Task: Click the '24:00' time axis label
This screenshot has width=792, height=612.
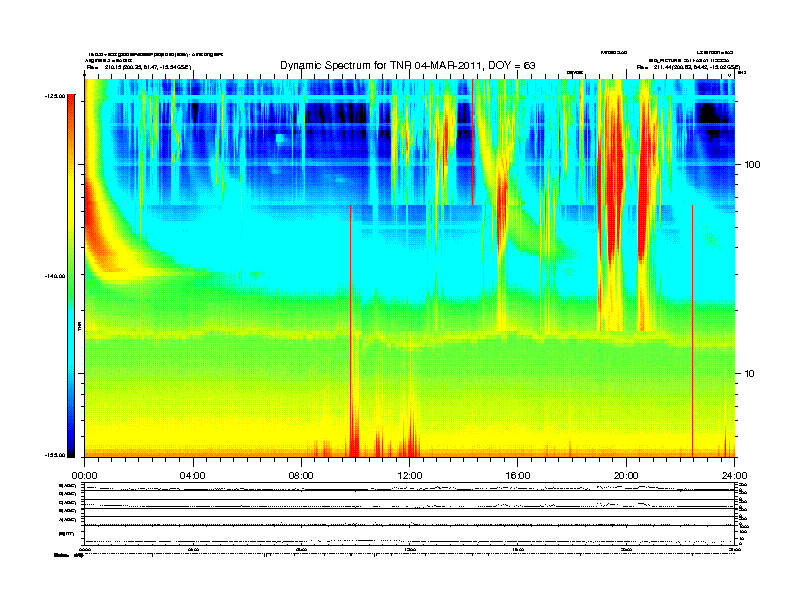Action: coord(734,475)
